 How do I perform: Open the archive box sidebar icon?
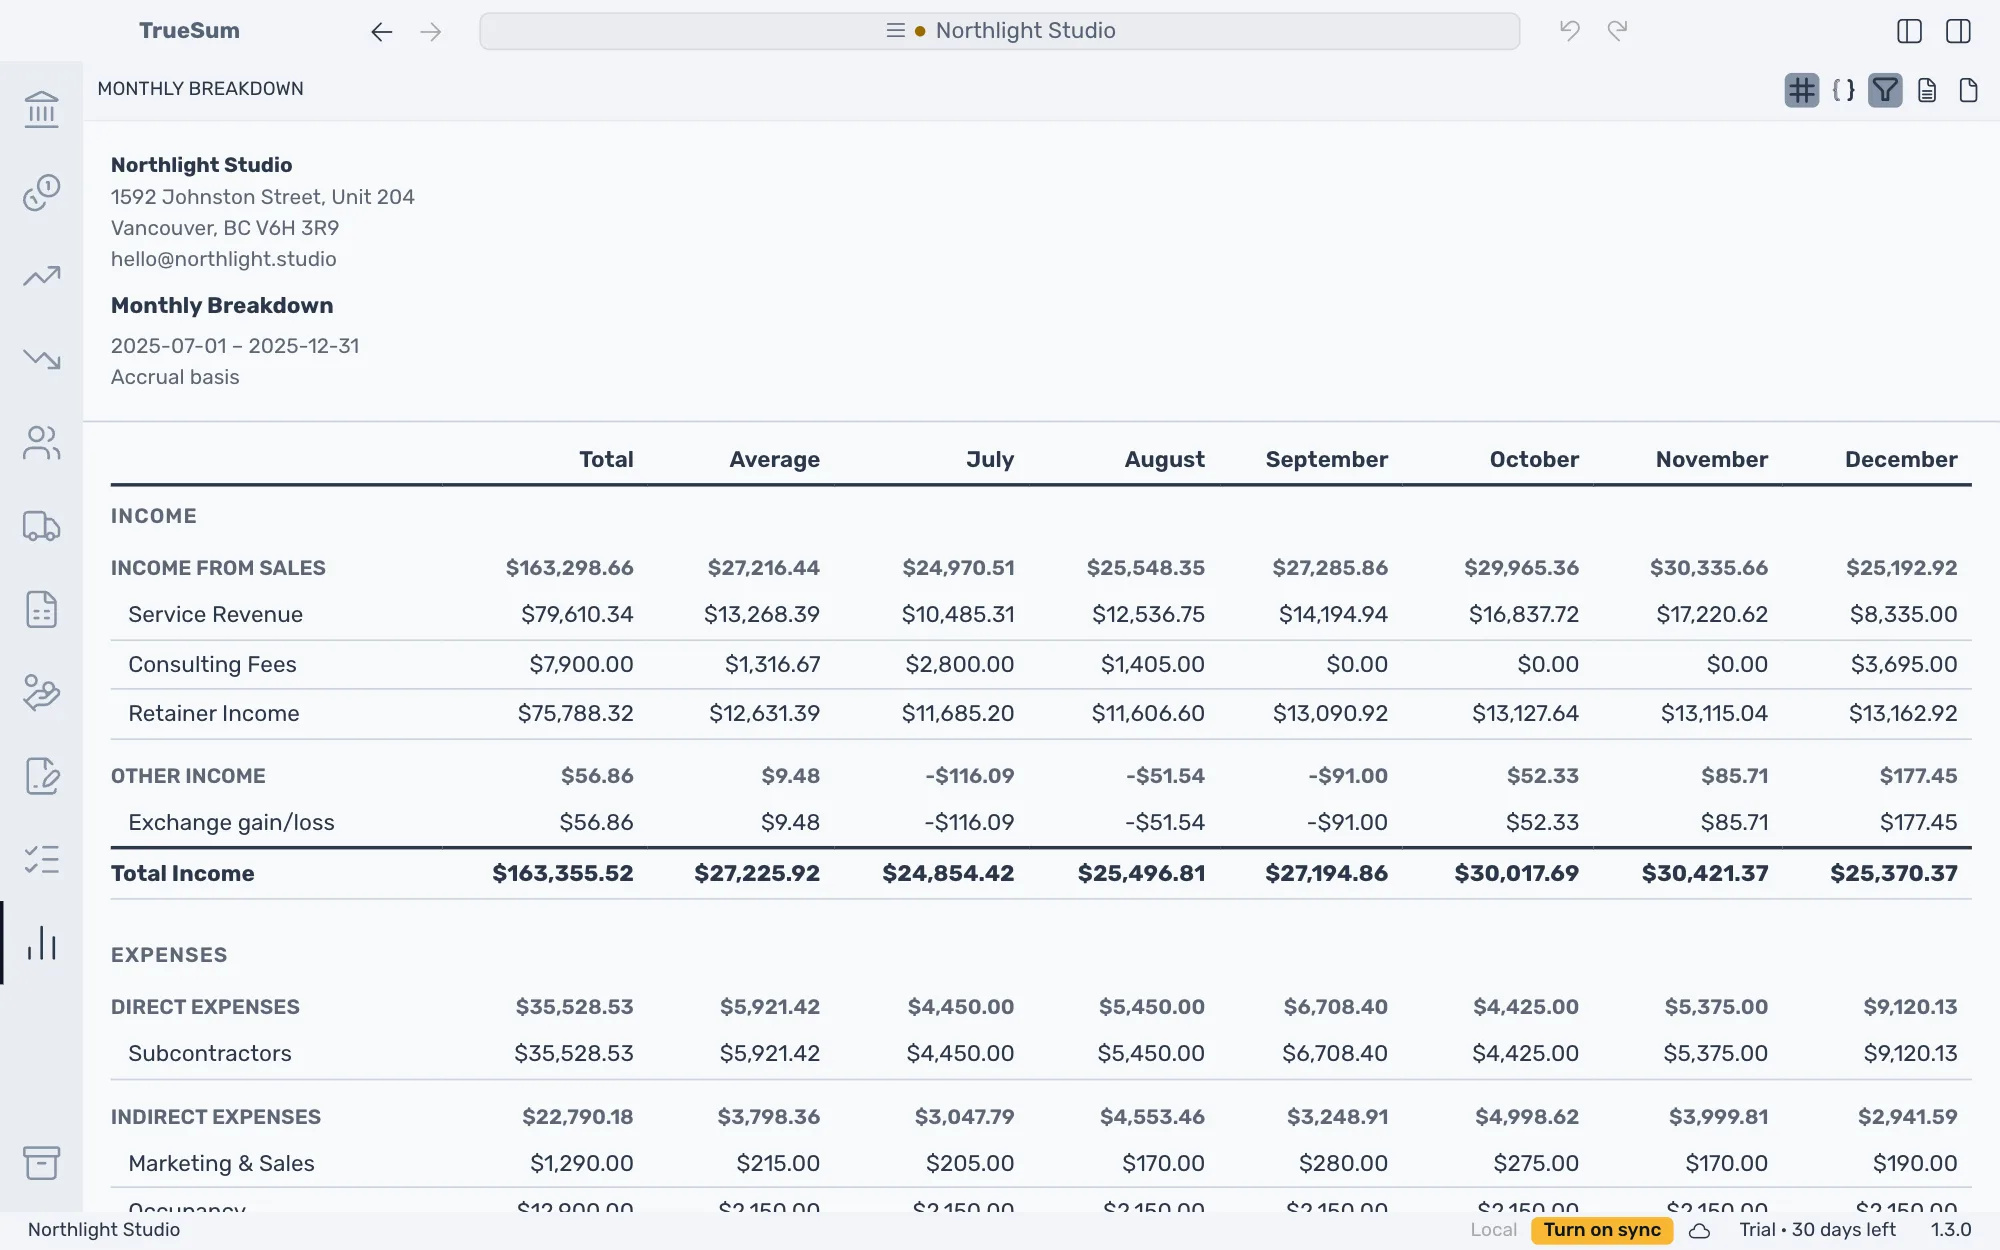(41, 1163)
